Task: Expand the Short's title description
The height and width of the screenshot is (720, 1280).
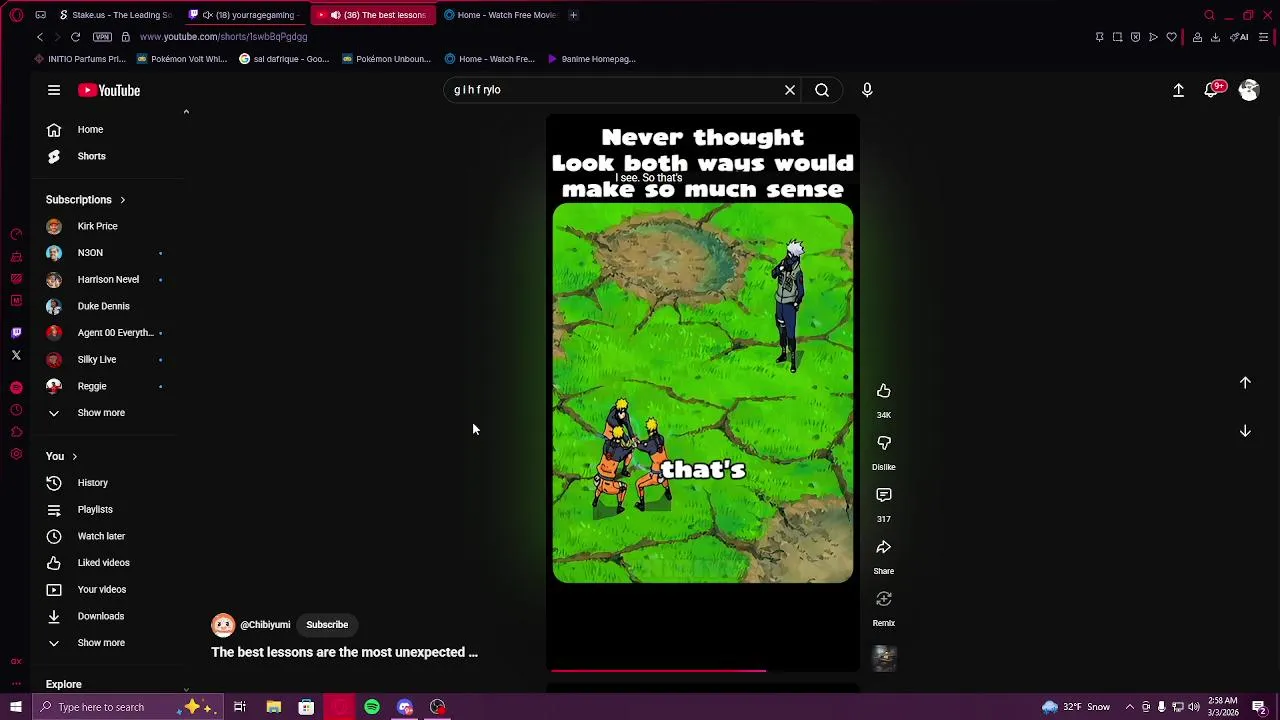Action: pos(344,652)
